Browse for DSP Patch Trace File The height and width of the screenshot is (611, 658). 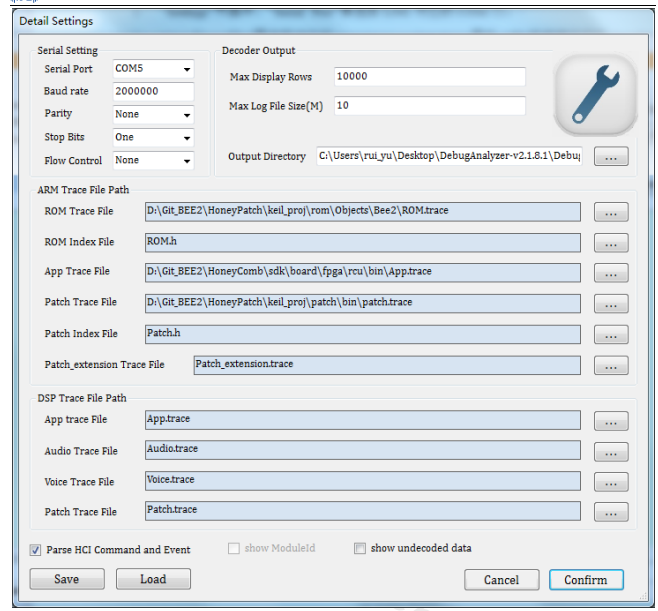pyautogui.click(x=611, y=512)
